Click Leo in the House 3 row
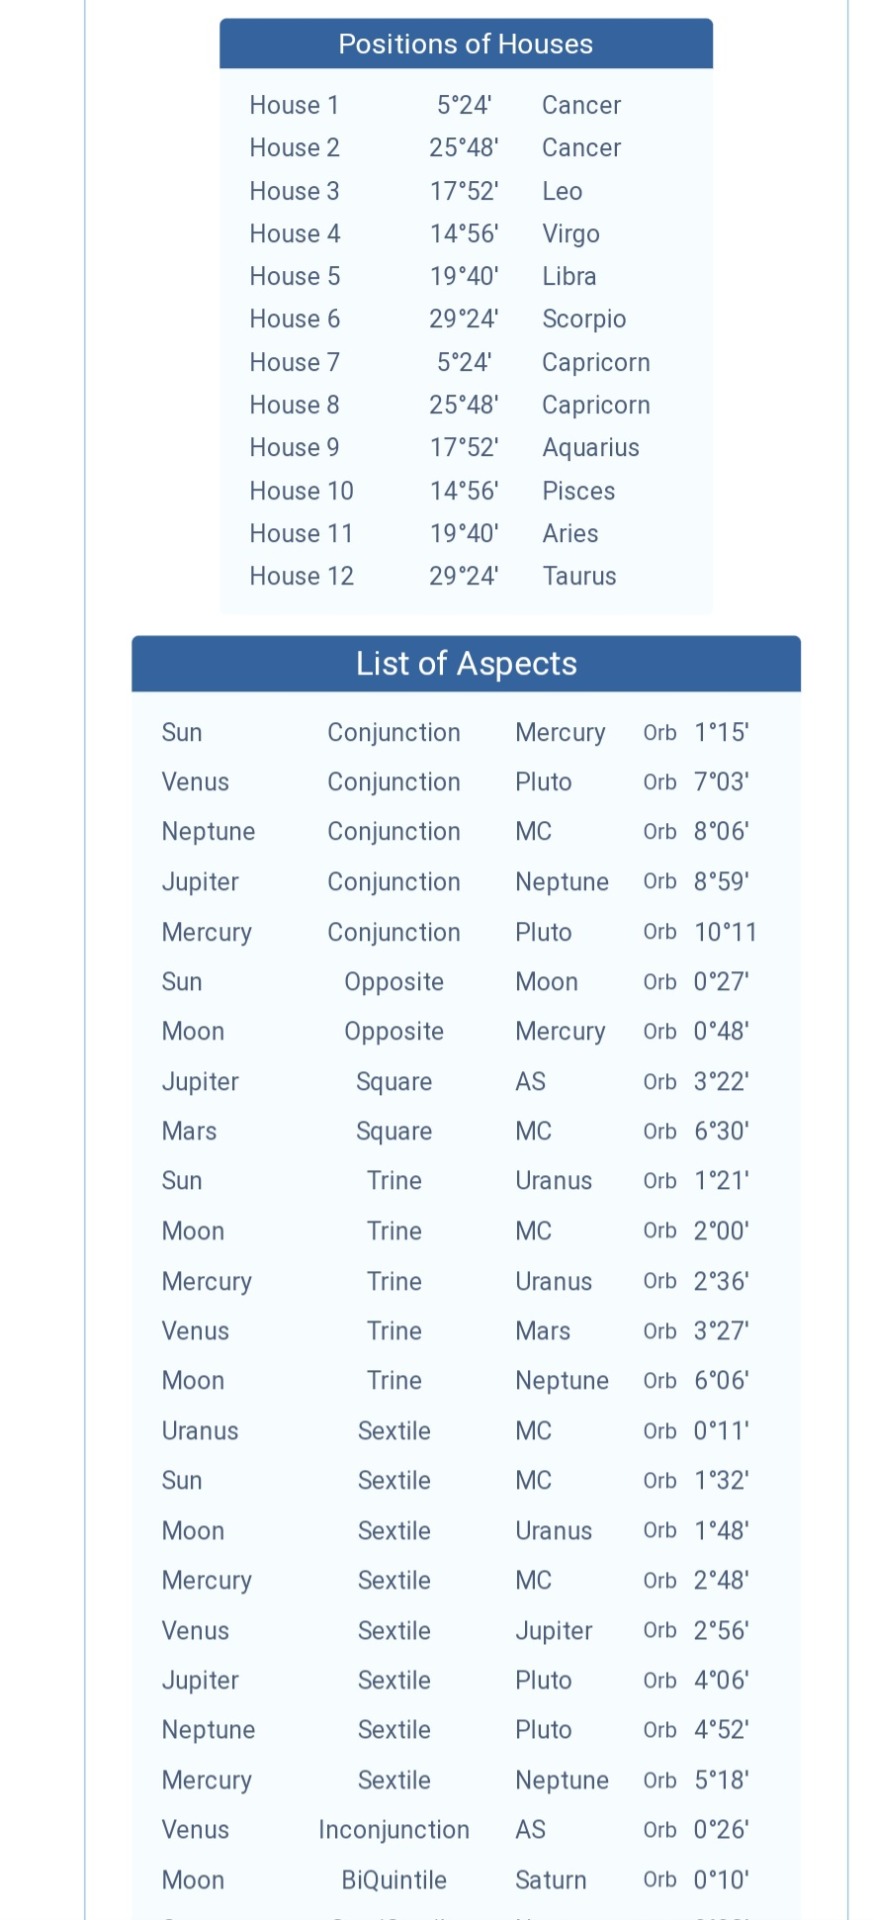The image size is (874, 1920). coord(562,191)
